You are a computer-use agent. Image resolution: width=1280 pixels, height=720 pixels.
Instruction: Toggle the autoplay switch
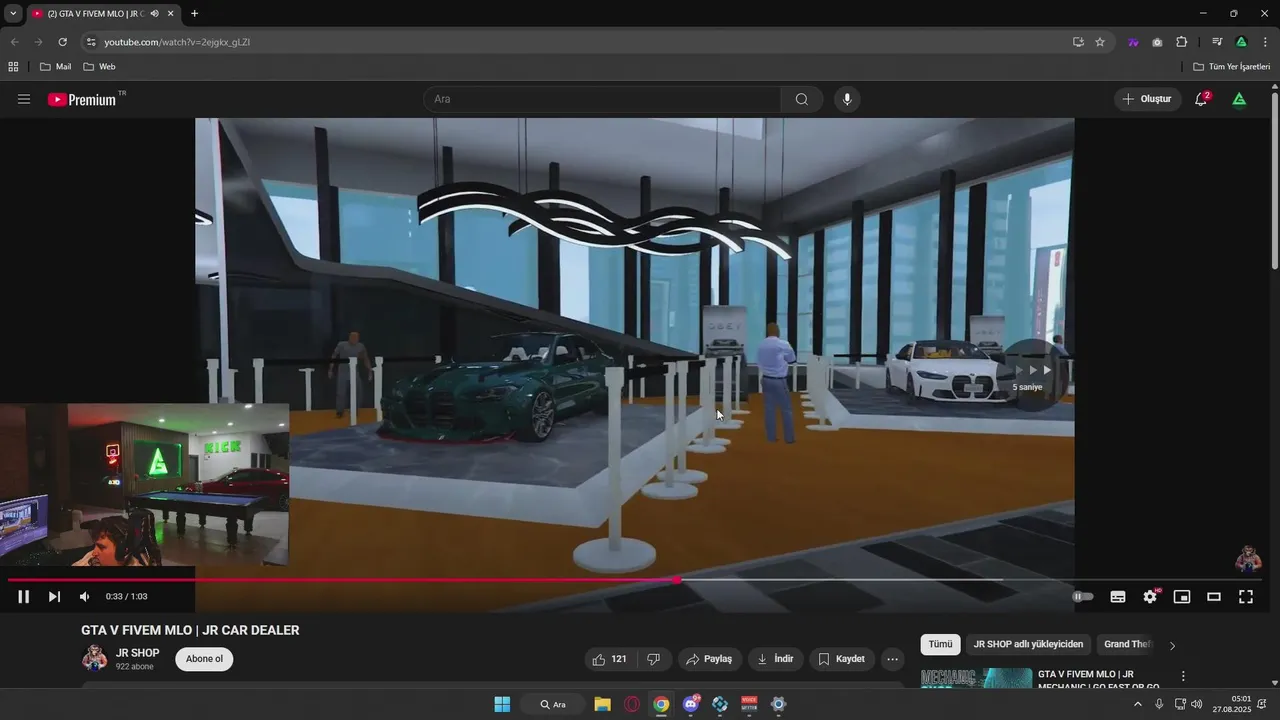[x=1082, y=596]
